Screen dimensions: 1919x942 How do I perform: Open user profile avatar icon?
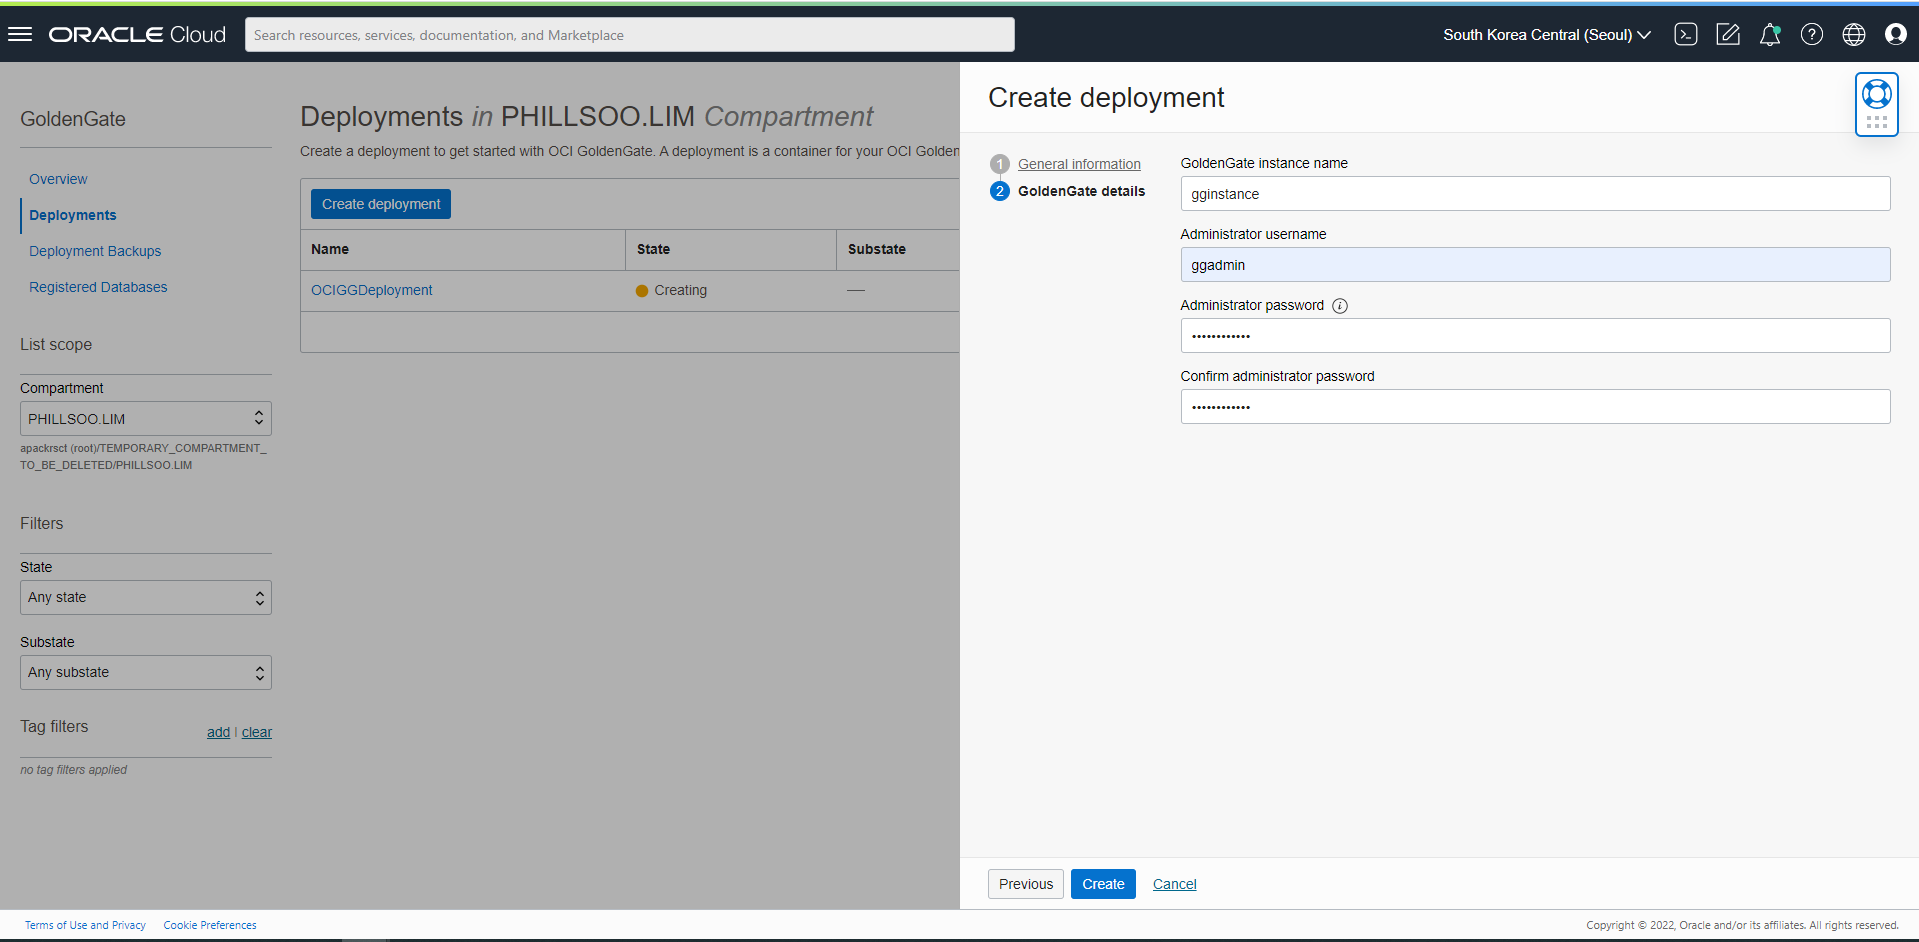coord(1896,34)
